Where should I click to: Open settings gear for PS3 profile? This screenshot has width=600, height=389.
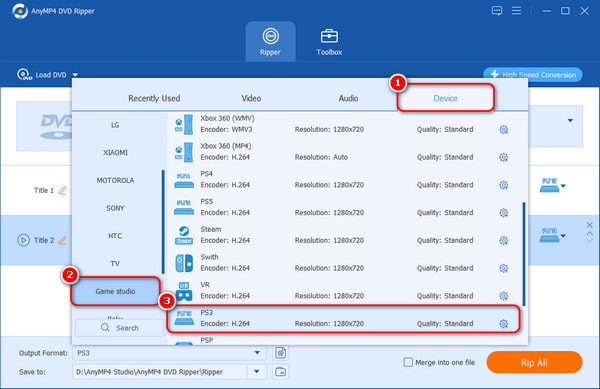coord(504,324)
